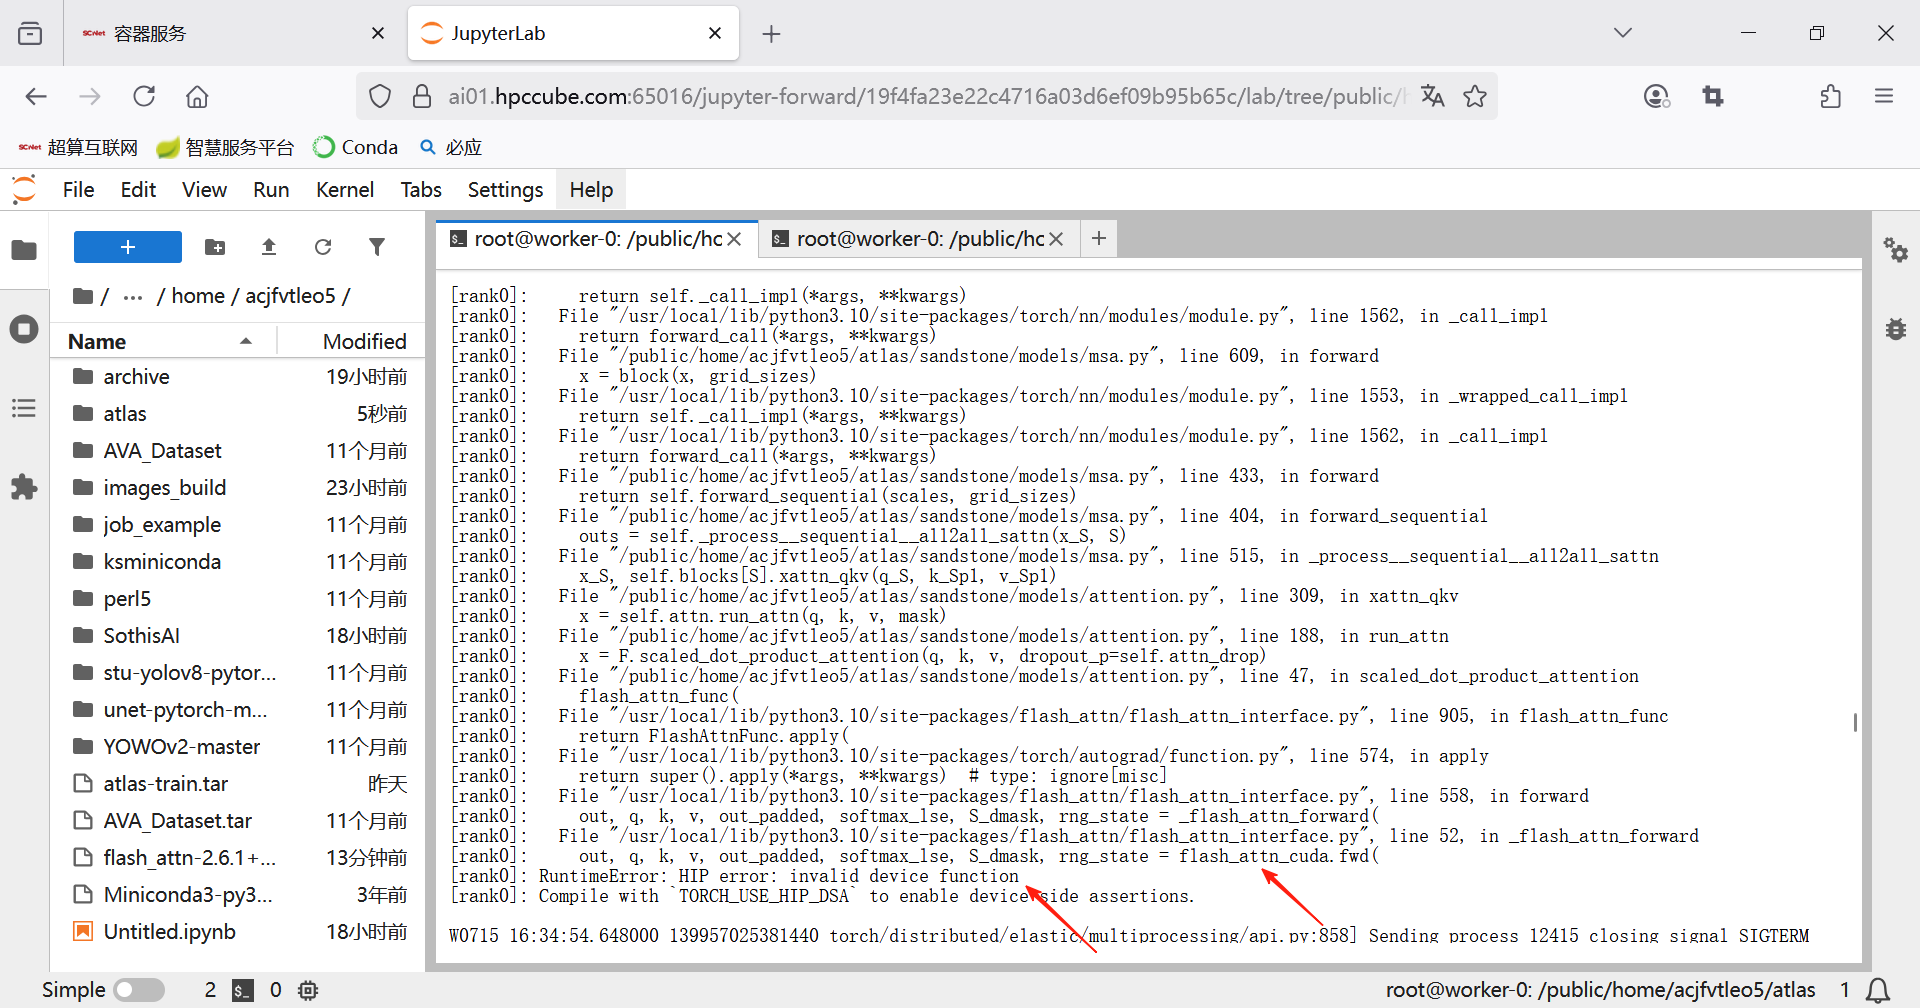
Task: Switch to the 容器服务 browser tab
Action: [234, 34]
